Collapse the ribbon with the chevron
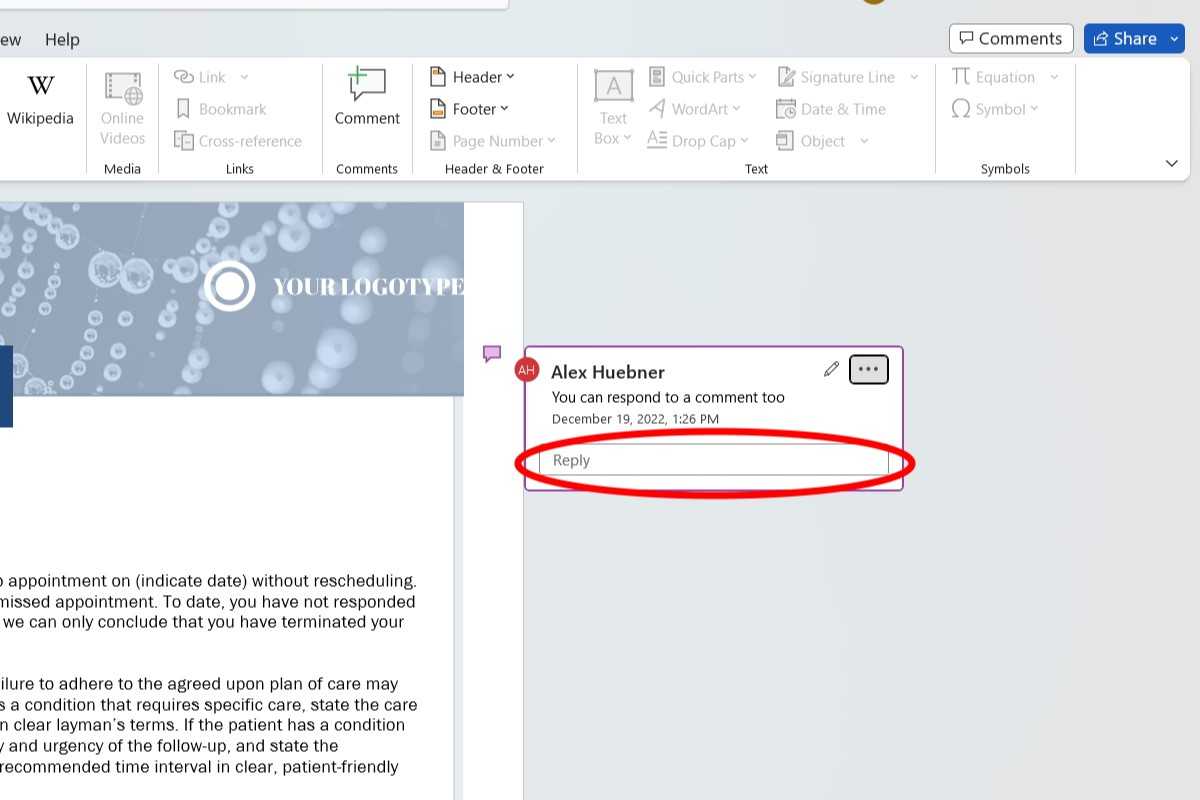The height and width of the screenshot is (800, 1200). (1172, 163)
